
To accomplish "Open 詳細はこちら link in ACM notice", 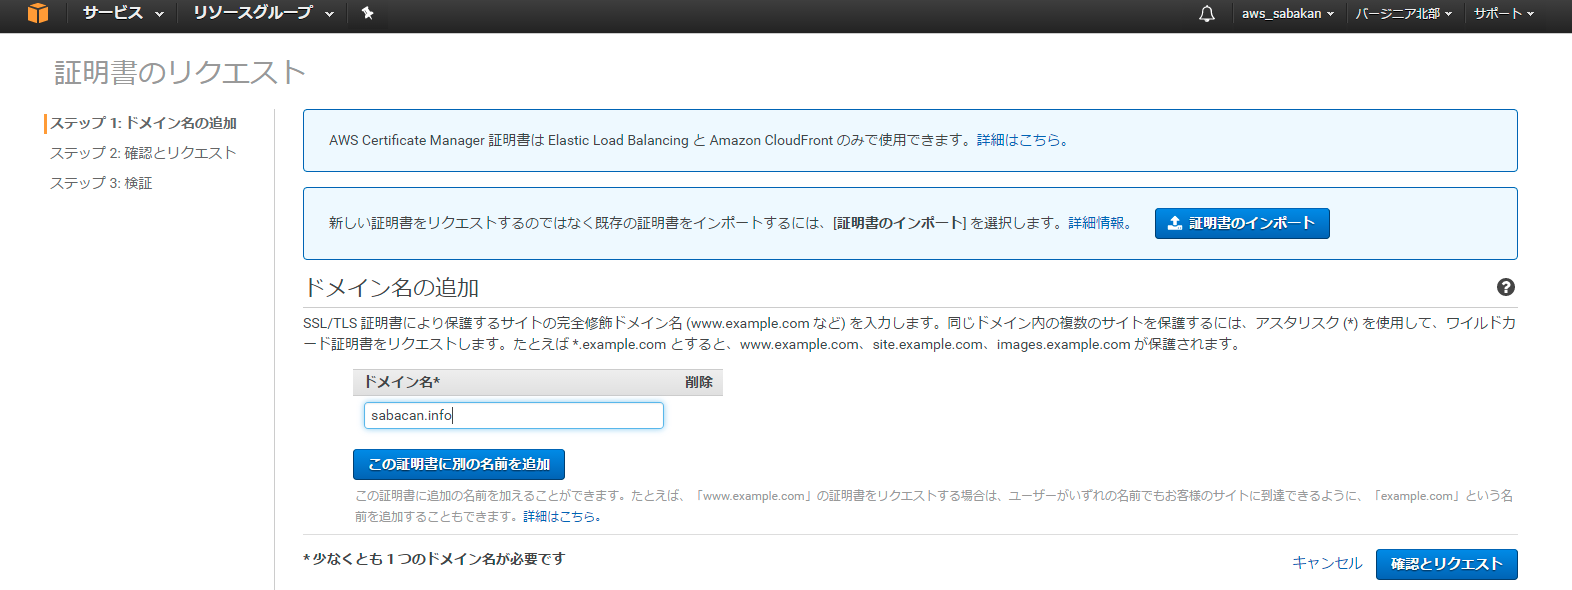I will [x=1023, y=140].
